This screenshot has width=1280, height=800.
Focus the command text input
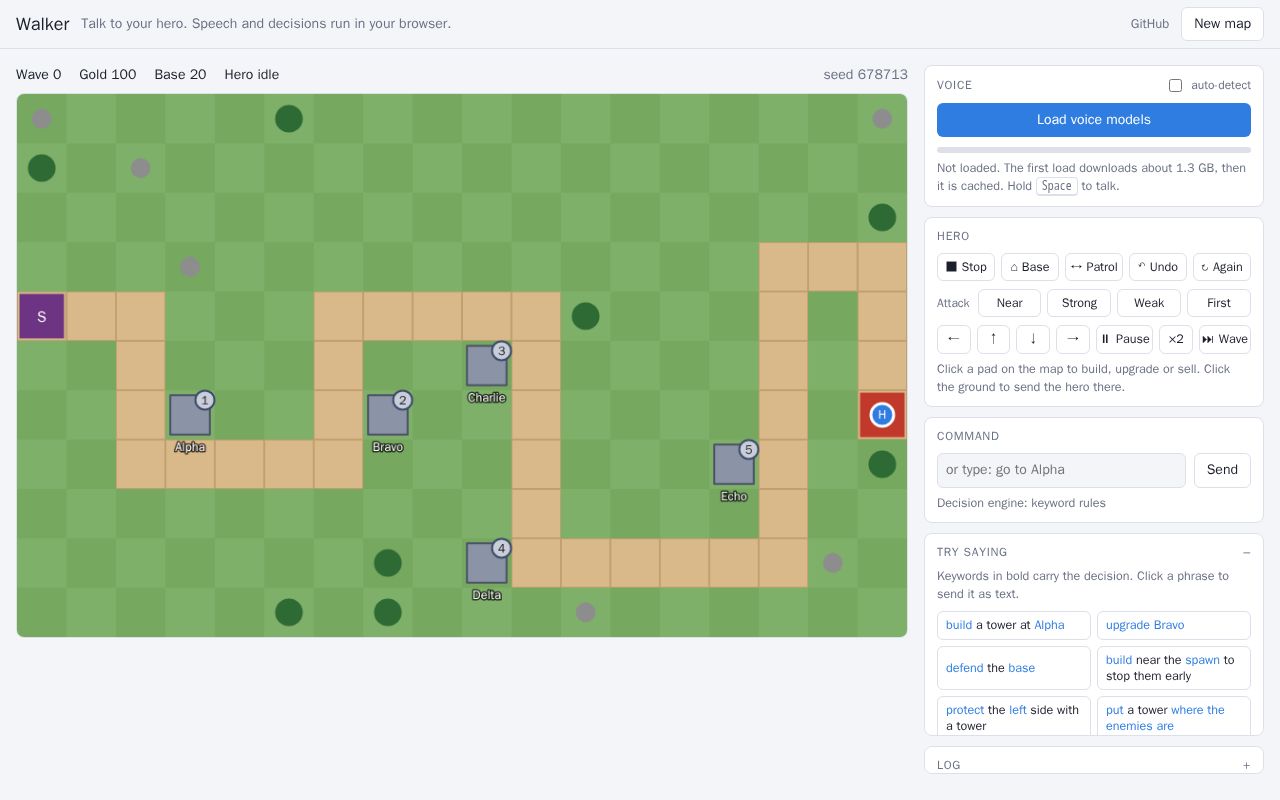1061,470
